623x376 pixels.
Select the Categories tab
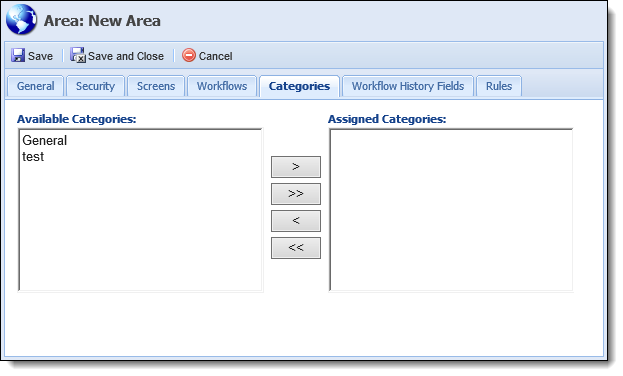tap(299, 86)
